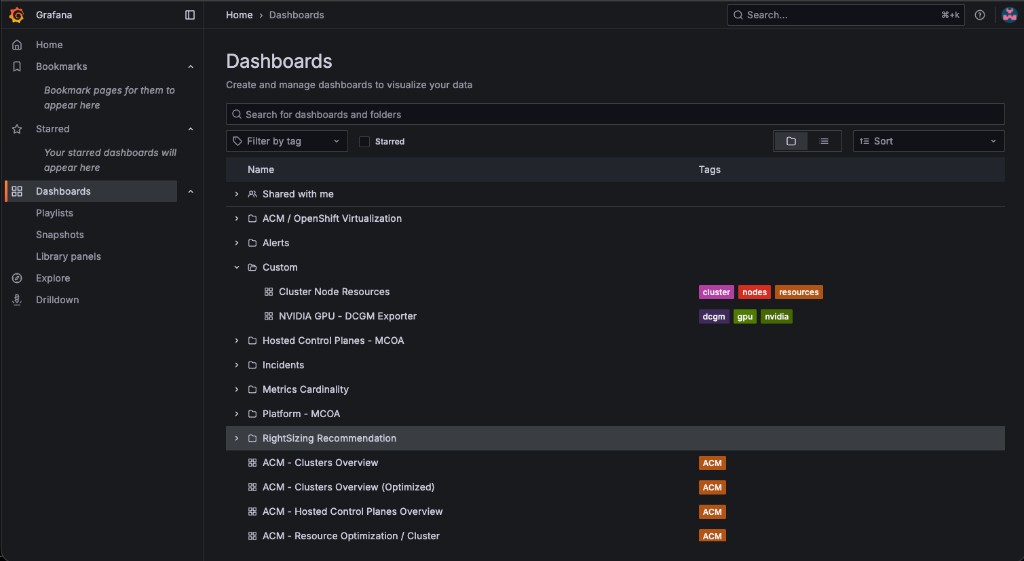The height and width of the screenshot is (561, 1024).
Task: Switch to list view icon
Action: 824,141
